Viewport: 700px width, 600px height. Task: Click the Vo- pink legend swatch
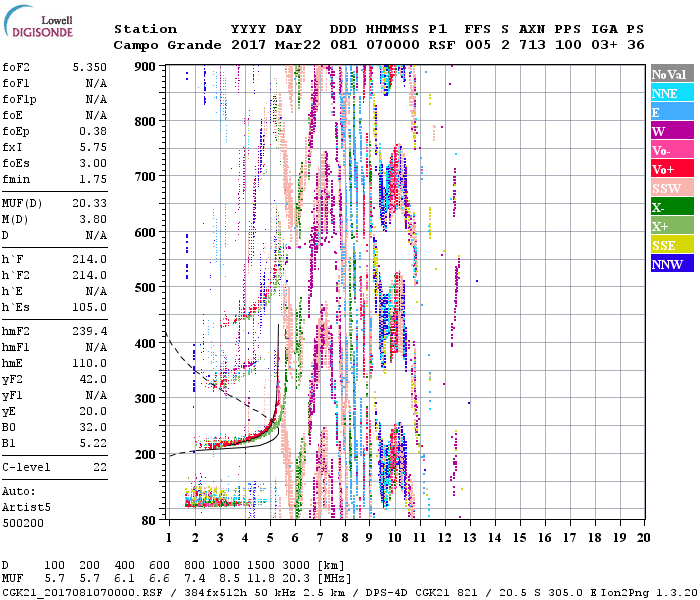[670, 150]
